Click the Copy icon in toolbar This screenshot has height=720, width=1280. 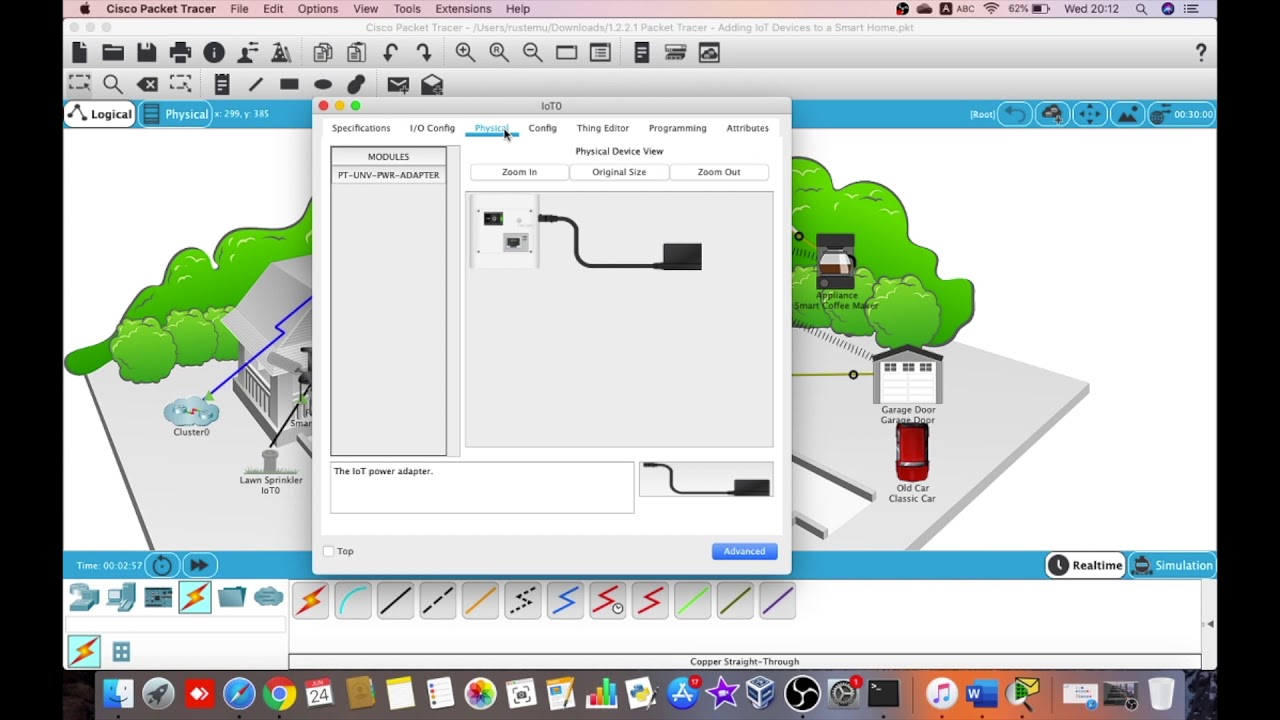(x=322, y=53)
